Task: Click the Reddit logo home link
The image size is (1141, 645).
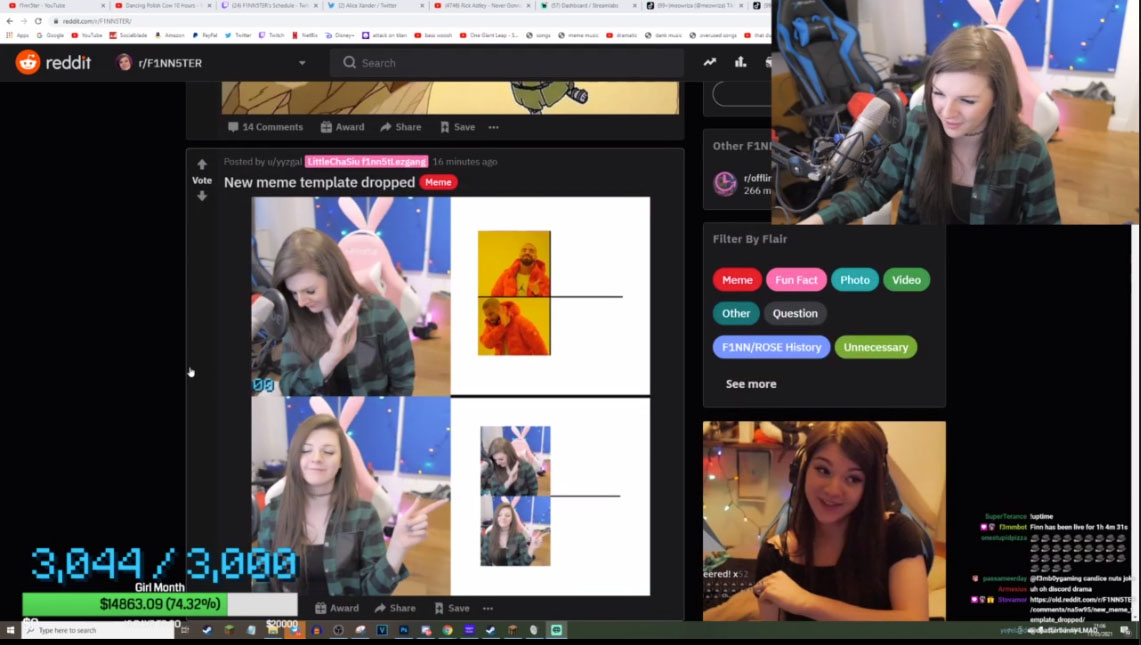Action: pos(53,63)
